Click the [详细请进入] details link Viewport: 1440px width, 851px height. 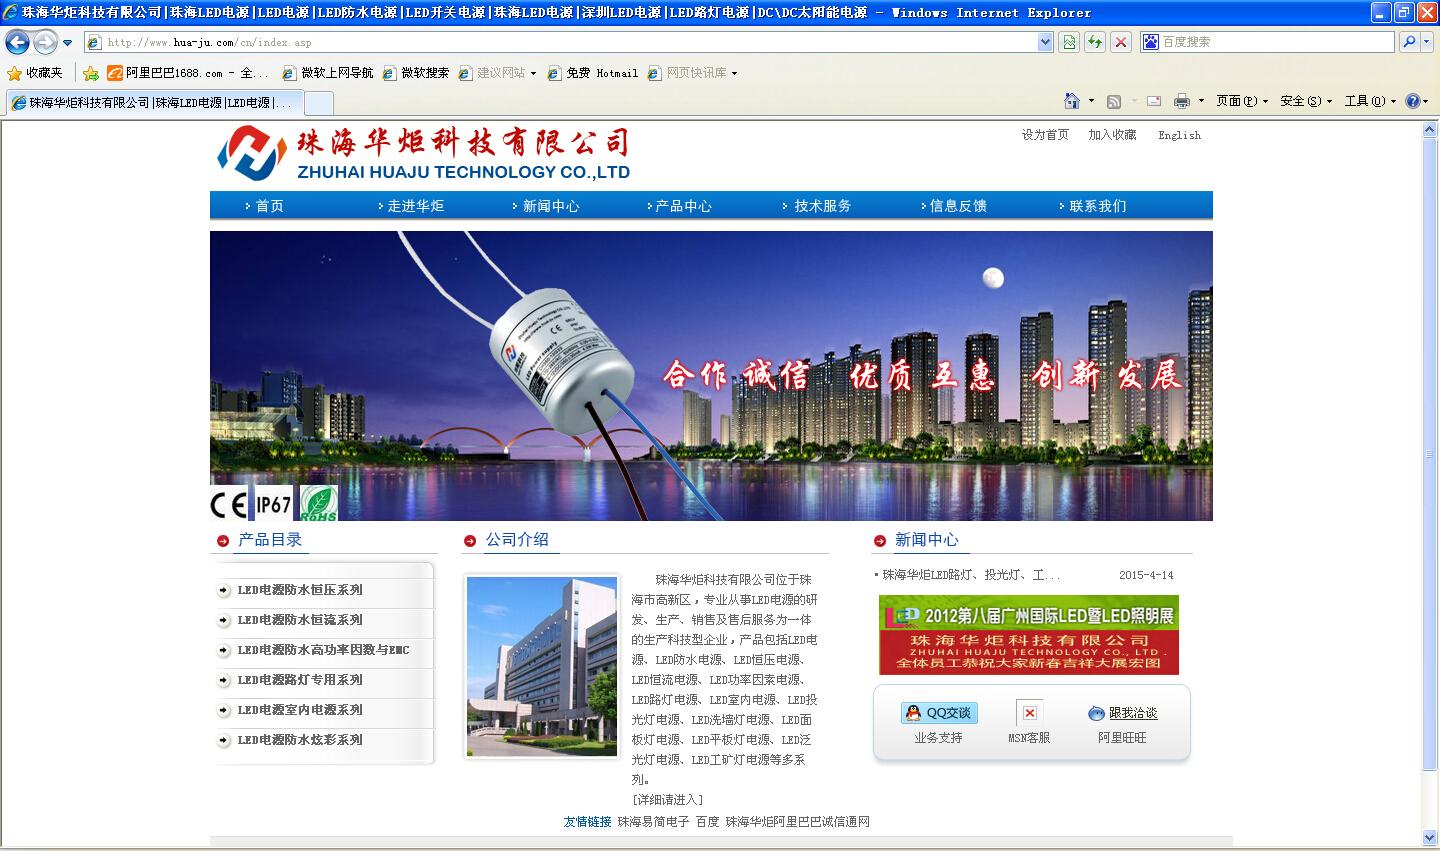pos(667,800)
